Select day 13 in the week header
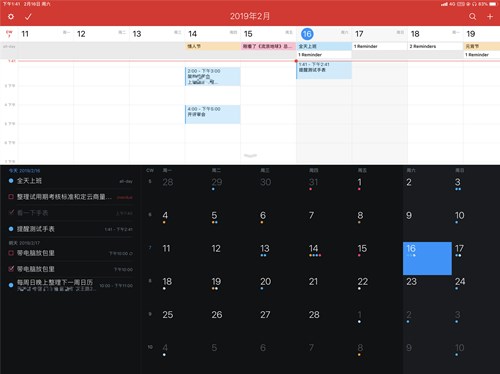500x374 pixels. click(137, 34)
